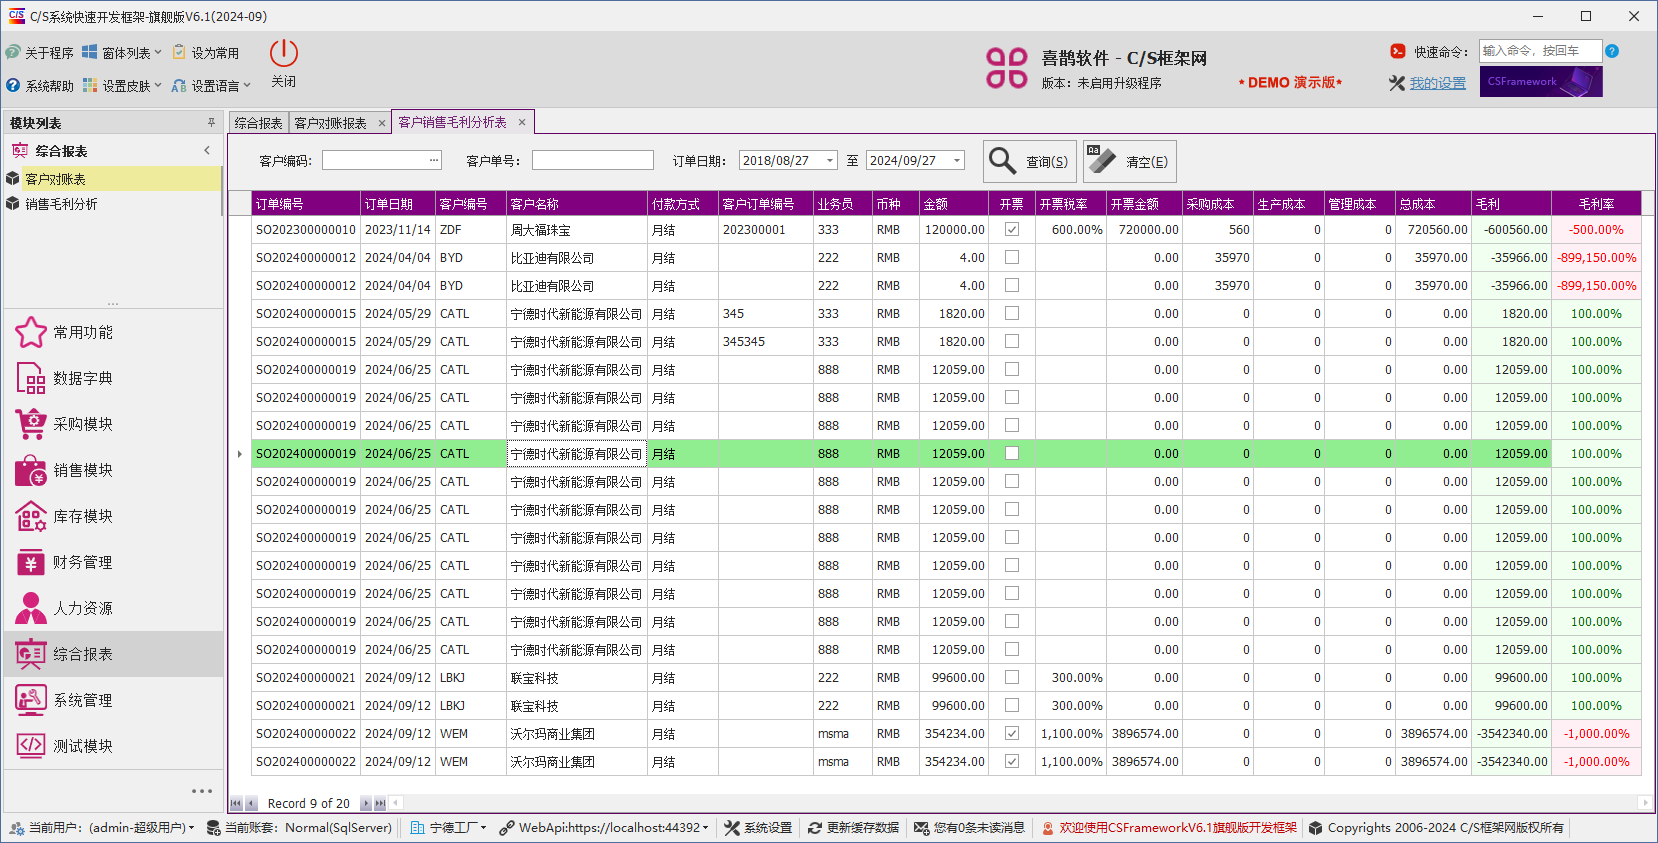1658x843 pixels.
Task: Toggle 开票 checkbox for customer order 345345 row
Action: (1012, 341)
